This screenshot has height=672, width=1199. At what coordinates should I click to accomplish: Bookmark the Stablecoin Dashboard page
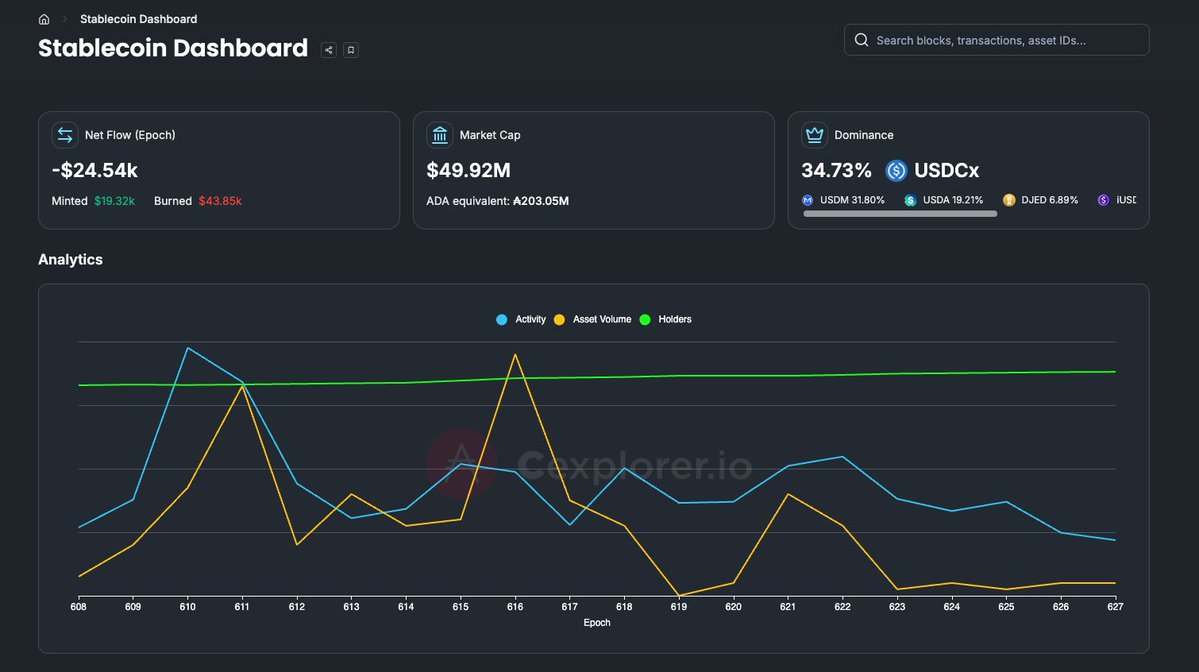tap(351, 50)
